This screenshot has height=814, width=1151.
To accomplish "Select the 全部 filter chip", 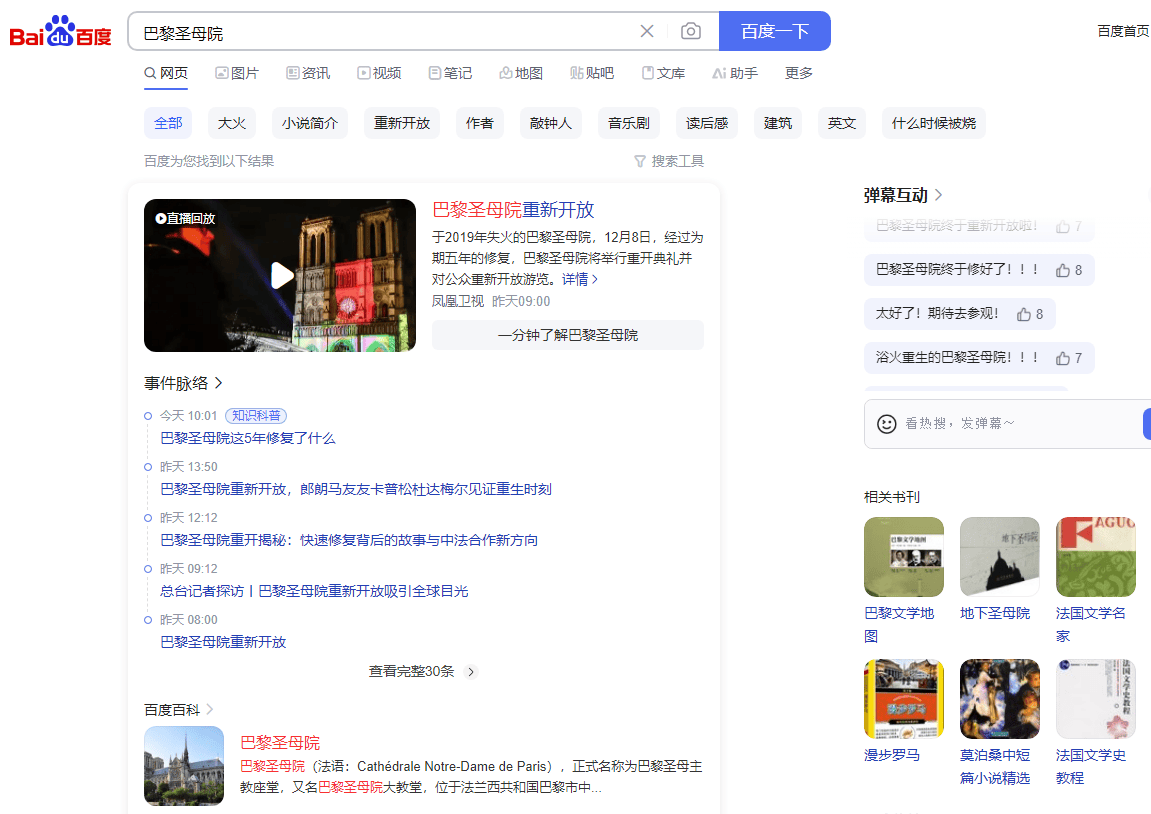I will pyautogui.click(x=168, y=123).
